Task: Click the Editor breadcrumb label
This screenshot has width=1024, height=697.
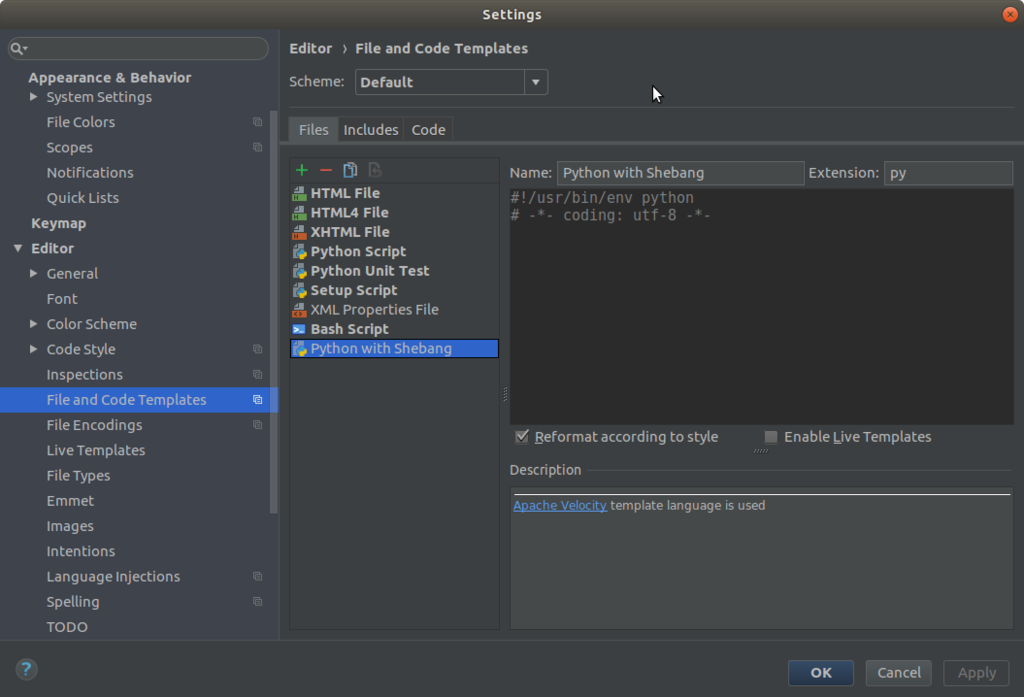Action: click(x=310, y=49)
